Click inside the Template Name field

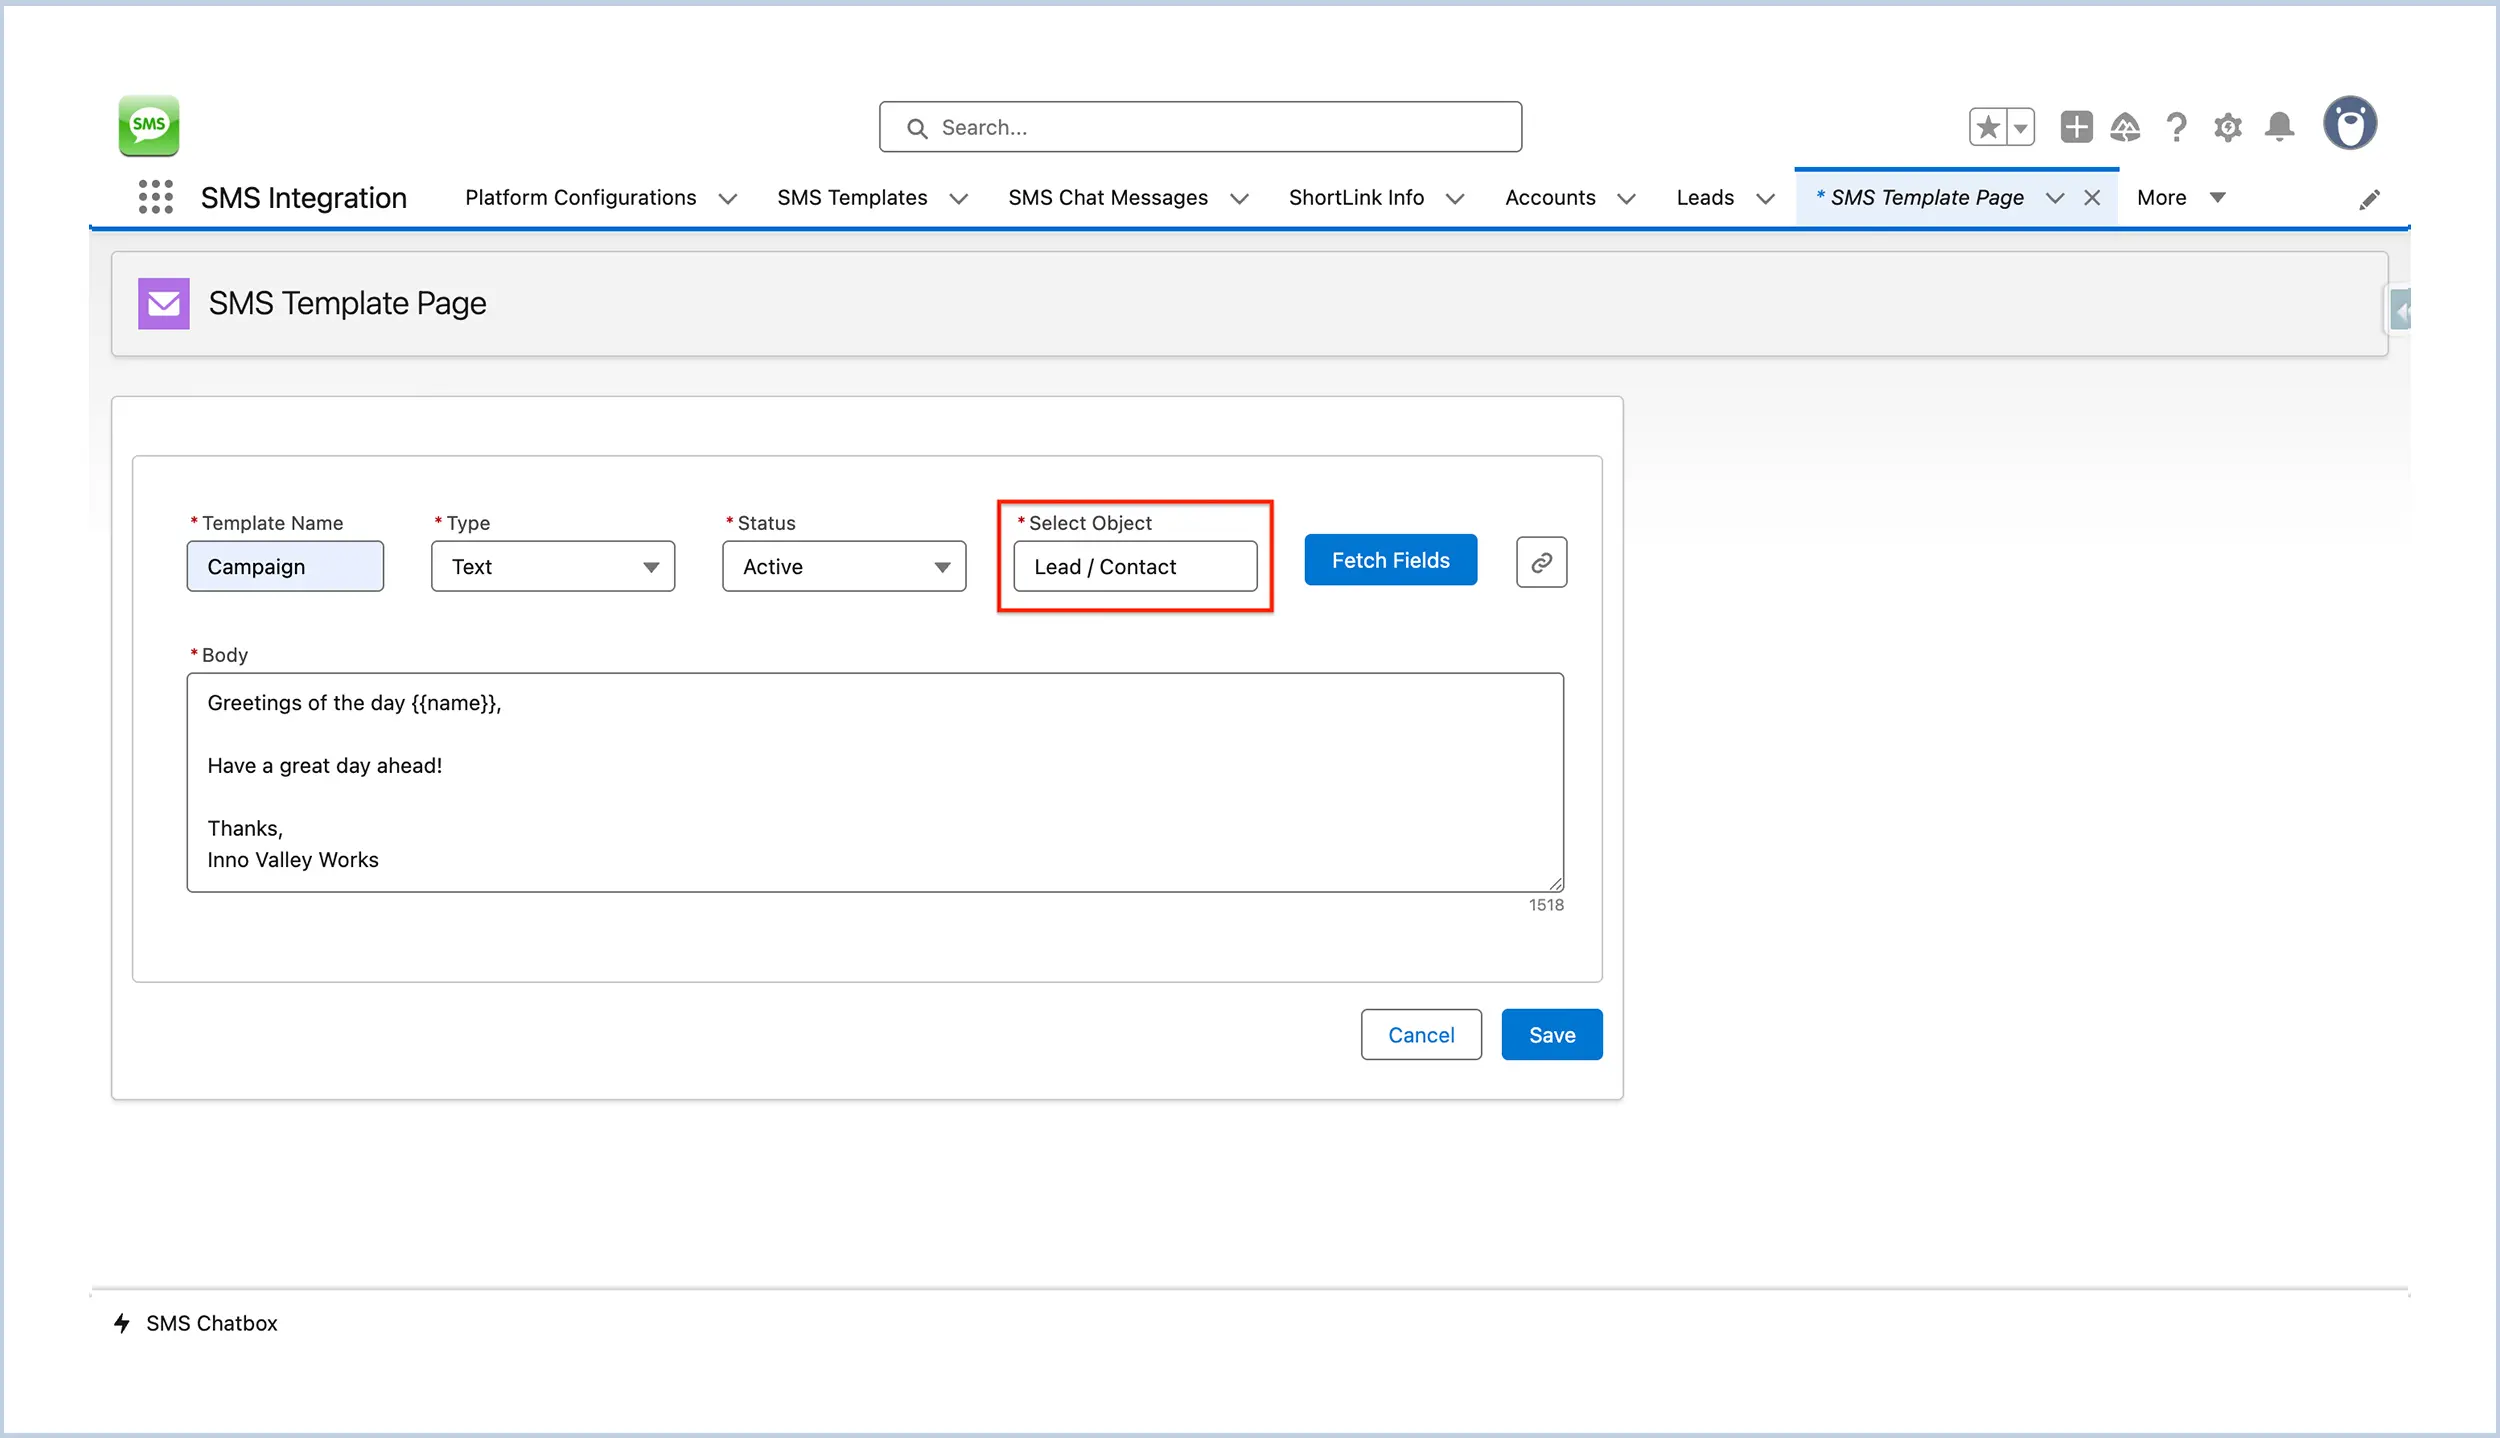click(x=285, y=566)
